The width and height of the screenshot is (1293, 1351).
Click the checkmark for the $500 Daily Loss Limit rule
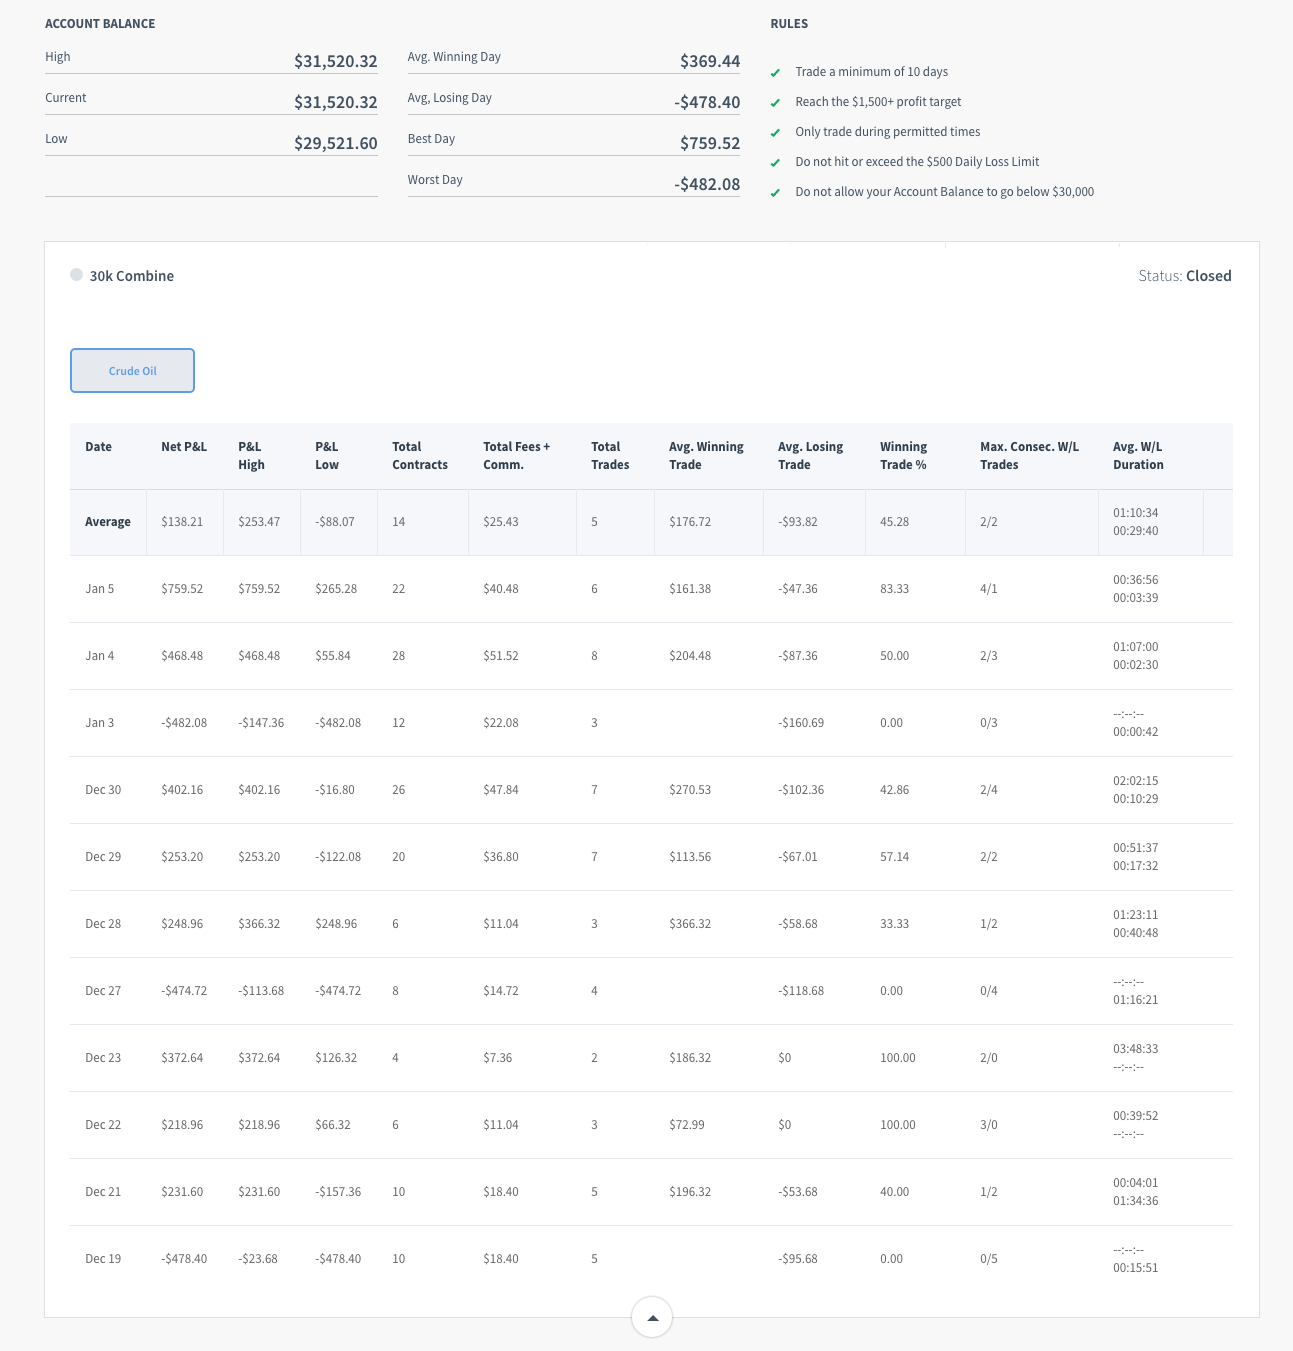coord(775,163)
